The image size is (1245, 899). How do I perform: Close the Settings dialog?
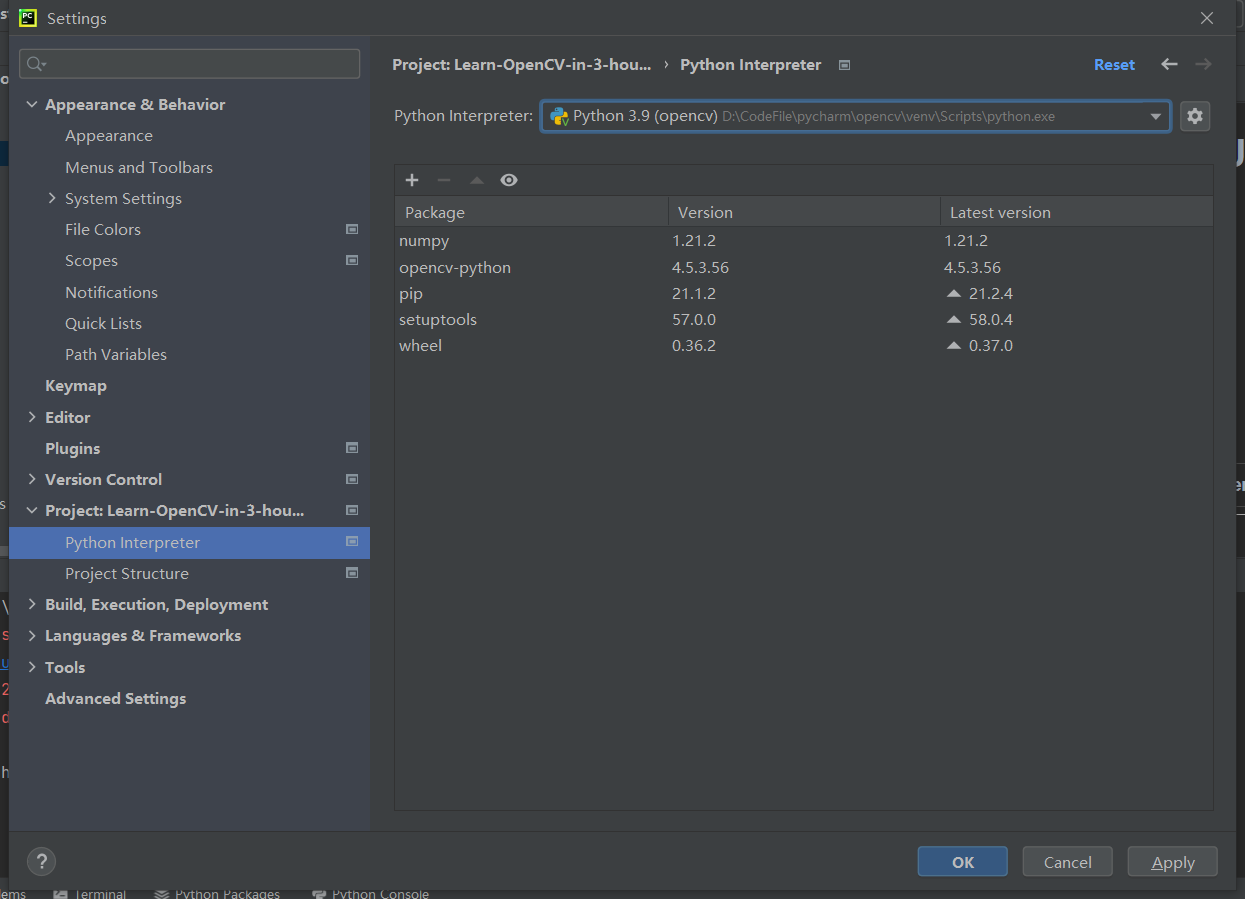1207,18
